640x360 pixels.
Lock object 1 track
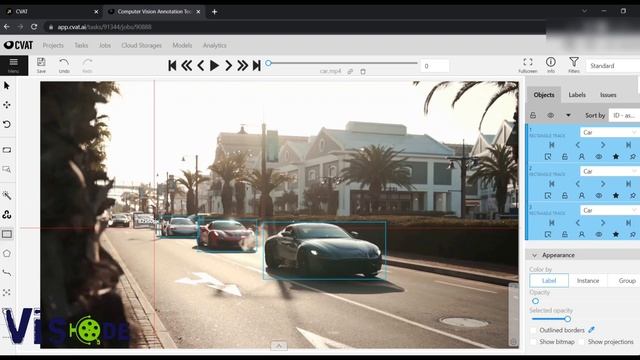(565, 157)
